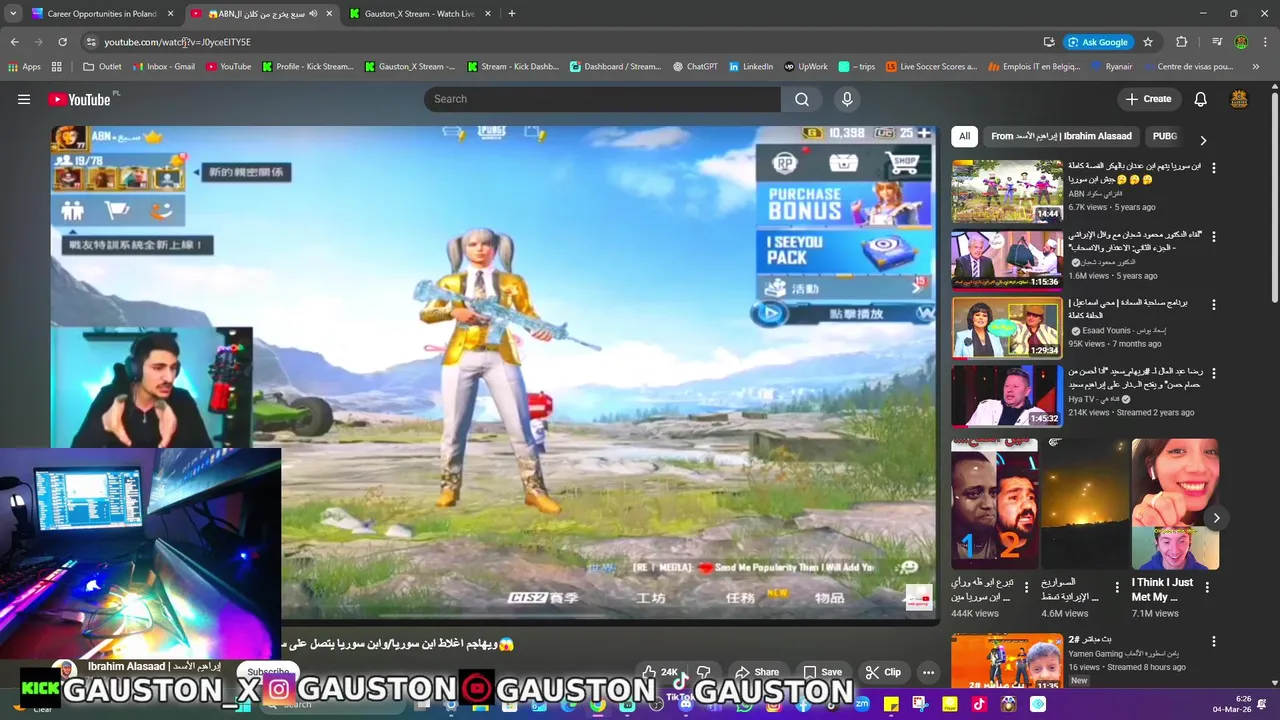This screenshot has height=720, width=1280.
Task: Go back with the browser back arrow
Action: coord(15,42)
